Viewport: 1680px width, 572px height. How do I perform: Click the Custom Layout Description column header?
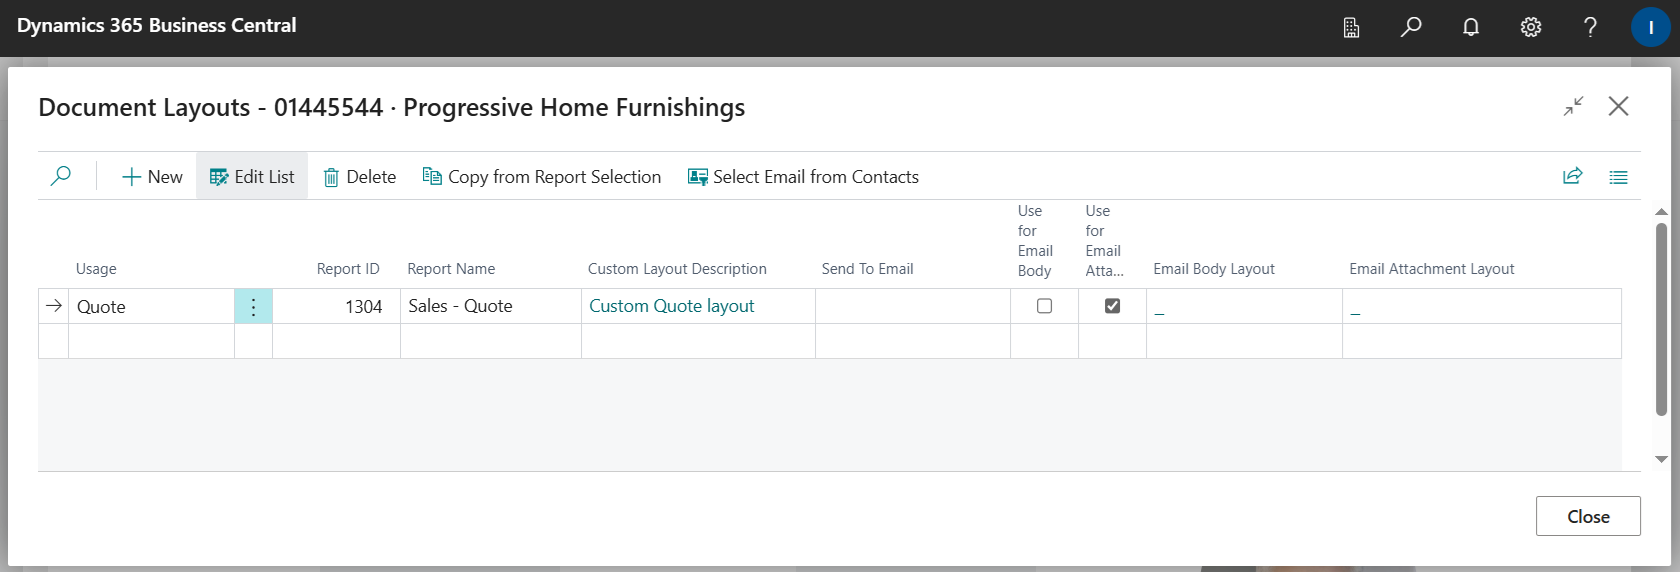click(677, 269)
